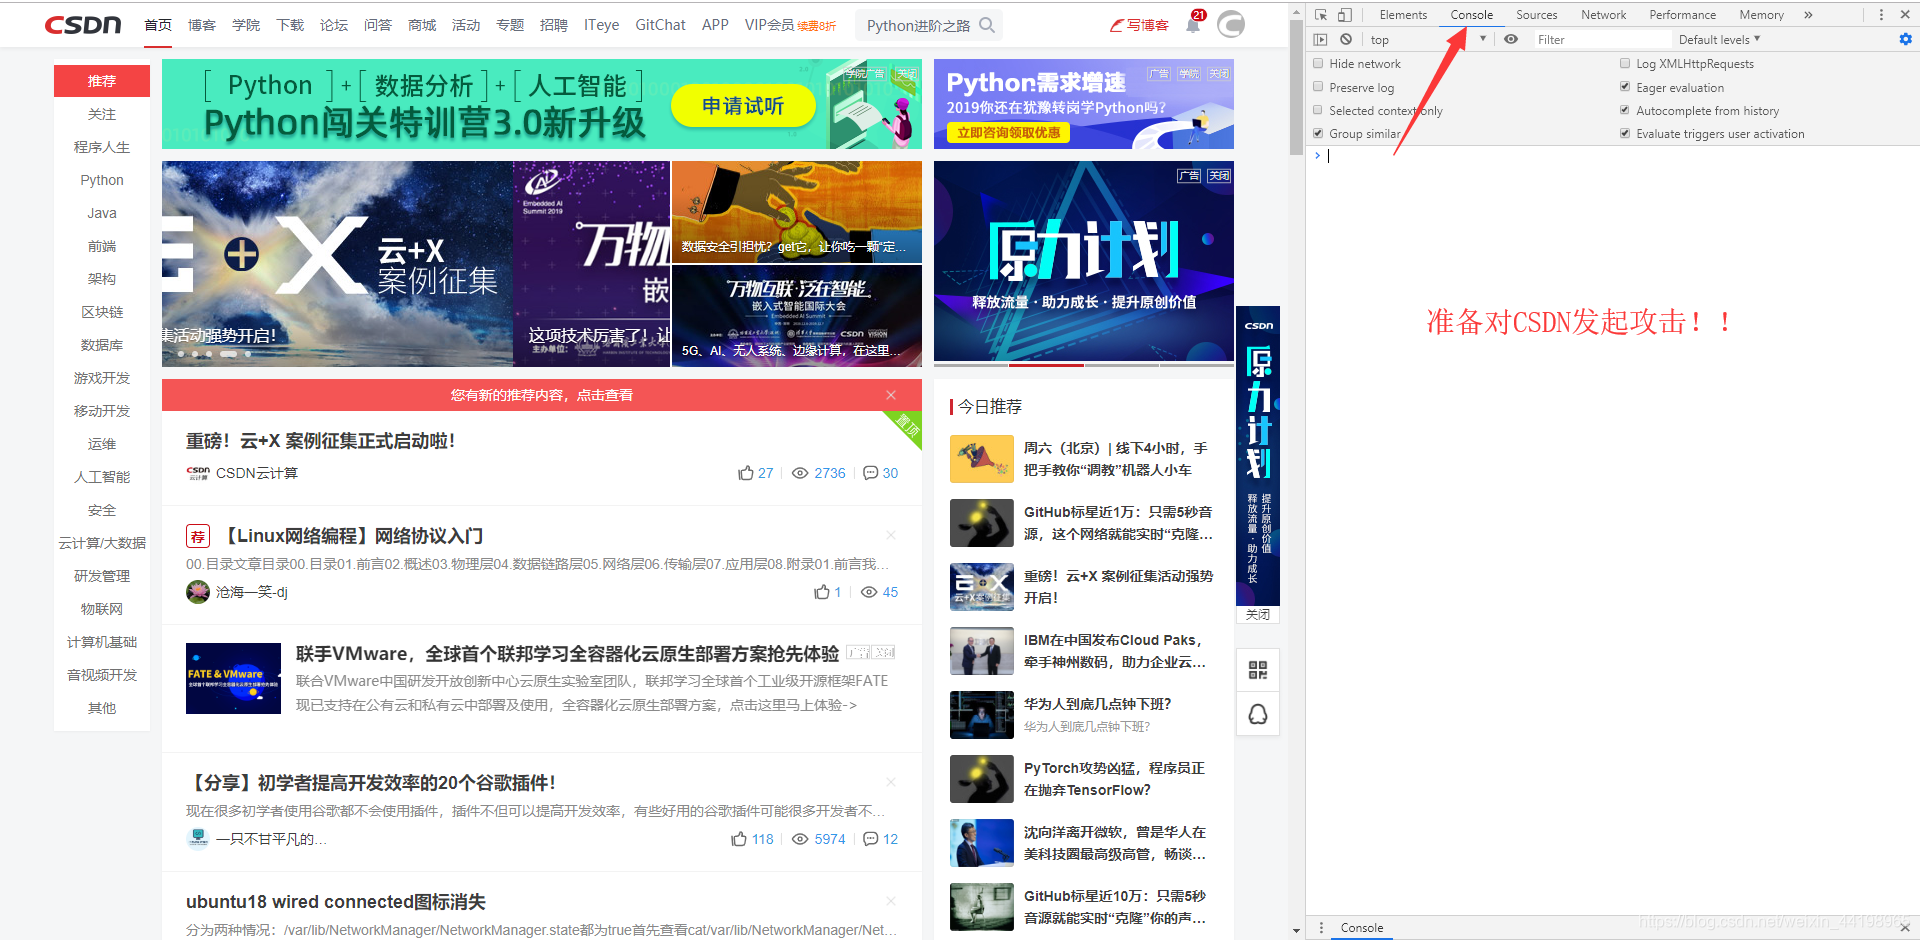Dismiss the Linux网络编程 article with its X
Screen dimensions: 1920x940
pos(891,535)
